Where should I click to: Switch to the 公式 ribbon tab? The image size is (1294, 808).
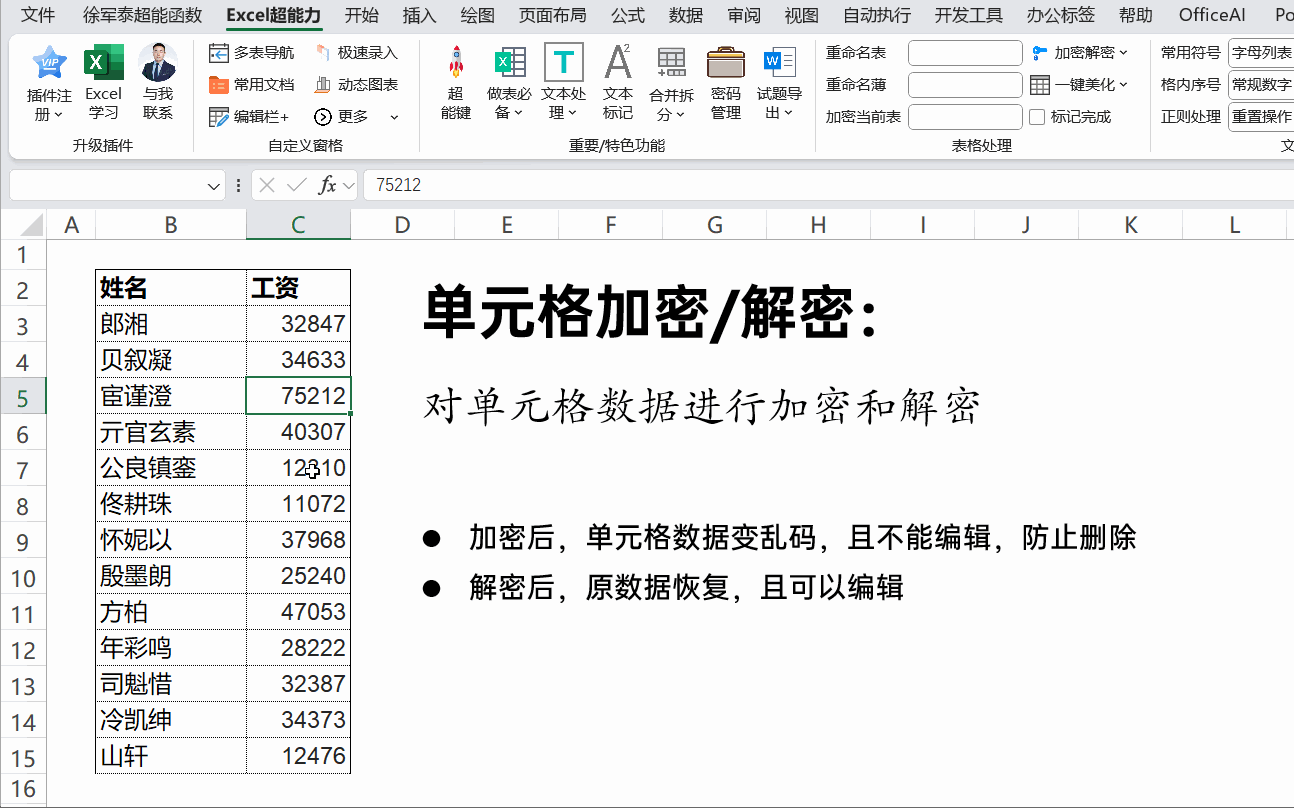coord(628,15)
